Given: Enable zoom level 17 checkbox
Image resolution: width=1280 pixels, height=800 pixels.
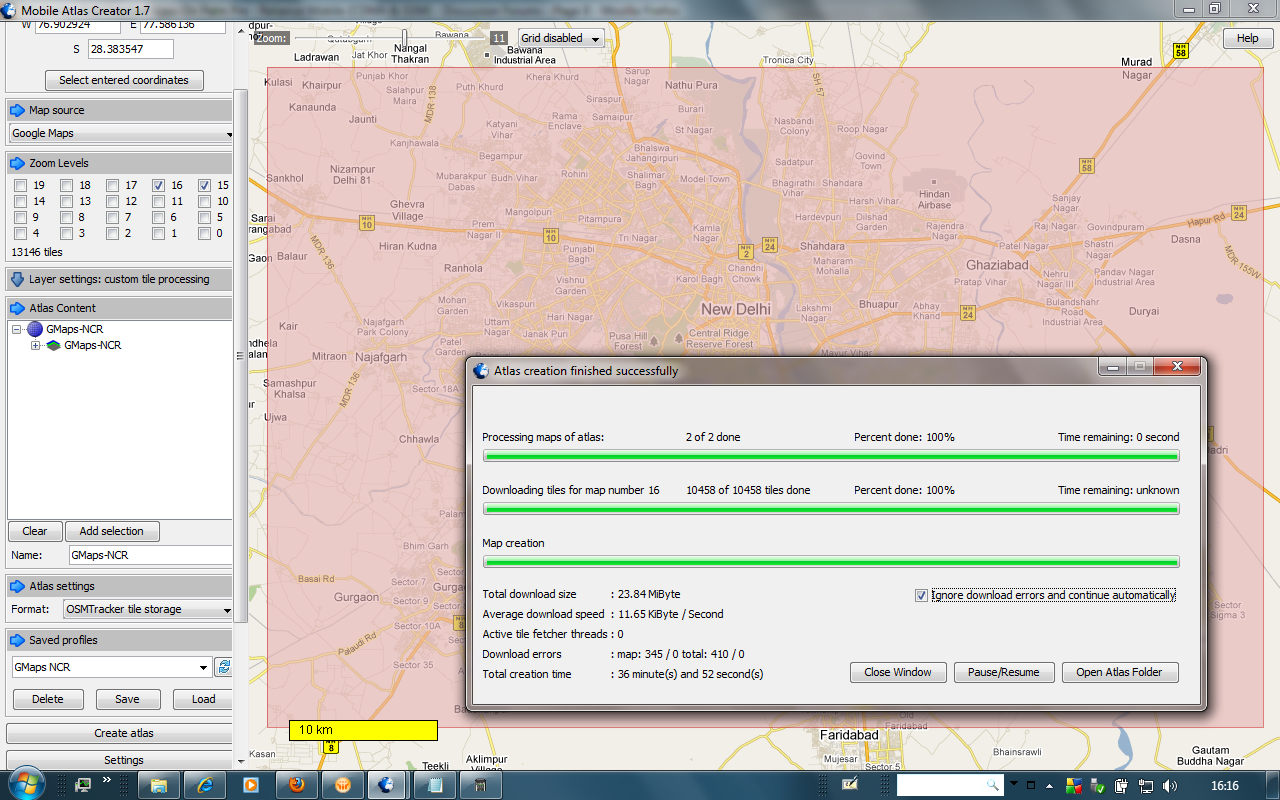Looking at the screenshot, I should pyautogui.click(x=112, y=185).
